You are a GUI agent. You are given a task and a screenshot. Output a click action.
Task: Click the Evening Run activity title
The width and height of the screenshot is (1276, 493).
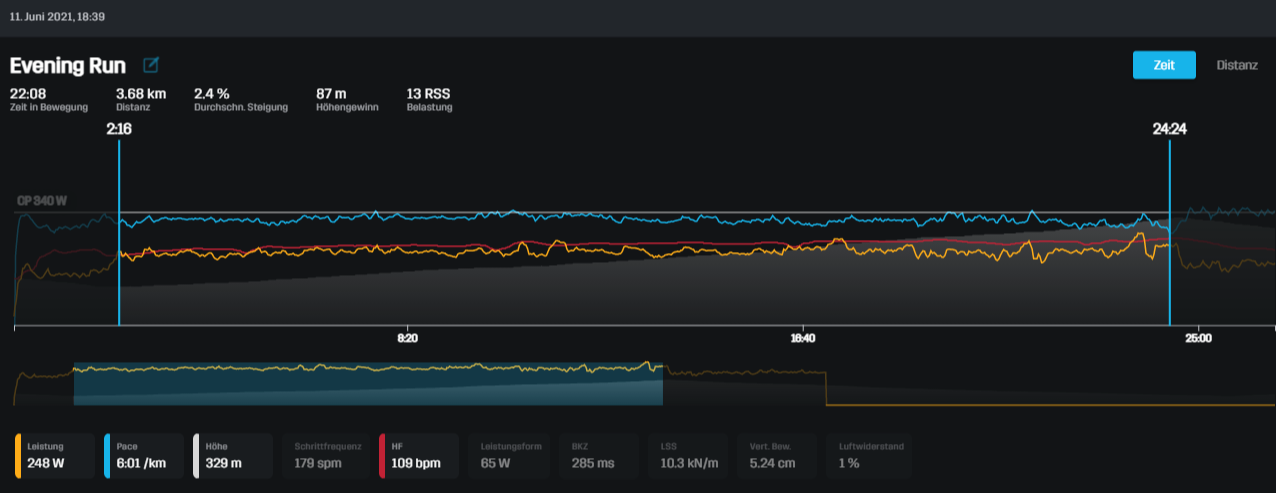point(68,66)
